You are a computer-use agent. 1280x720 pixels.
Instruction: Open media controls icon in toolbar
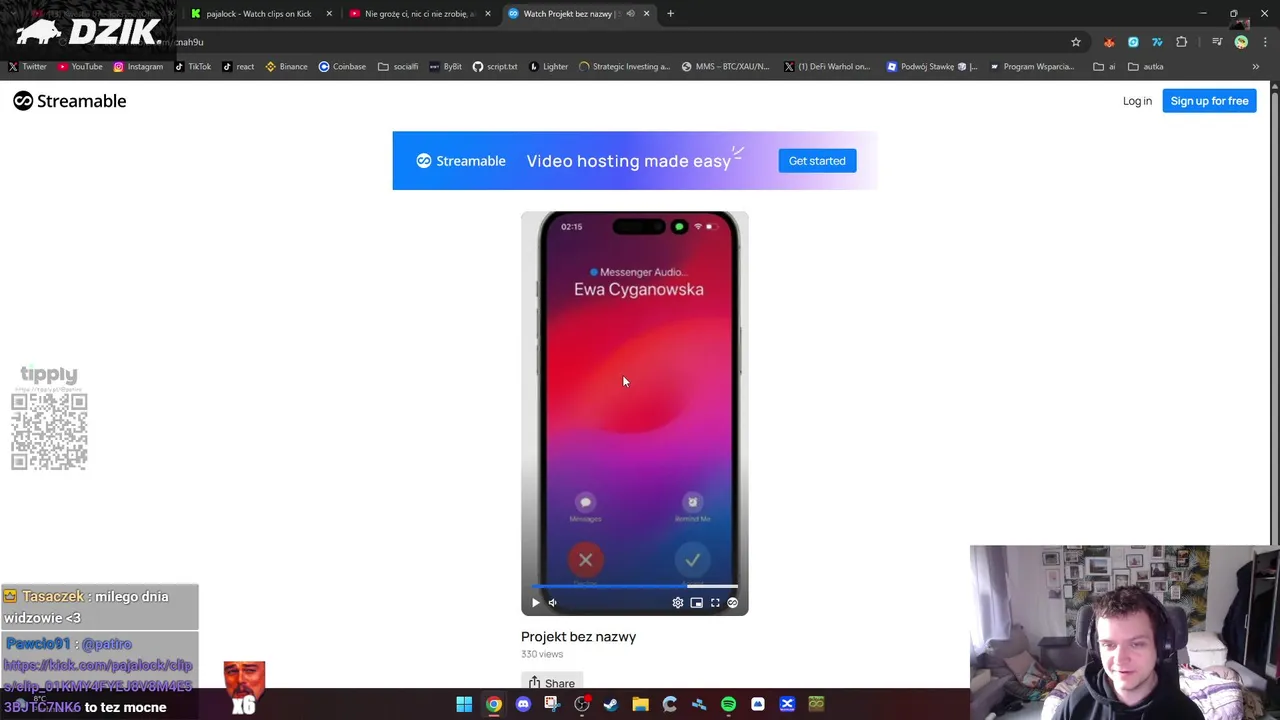(1217, 42)
